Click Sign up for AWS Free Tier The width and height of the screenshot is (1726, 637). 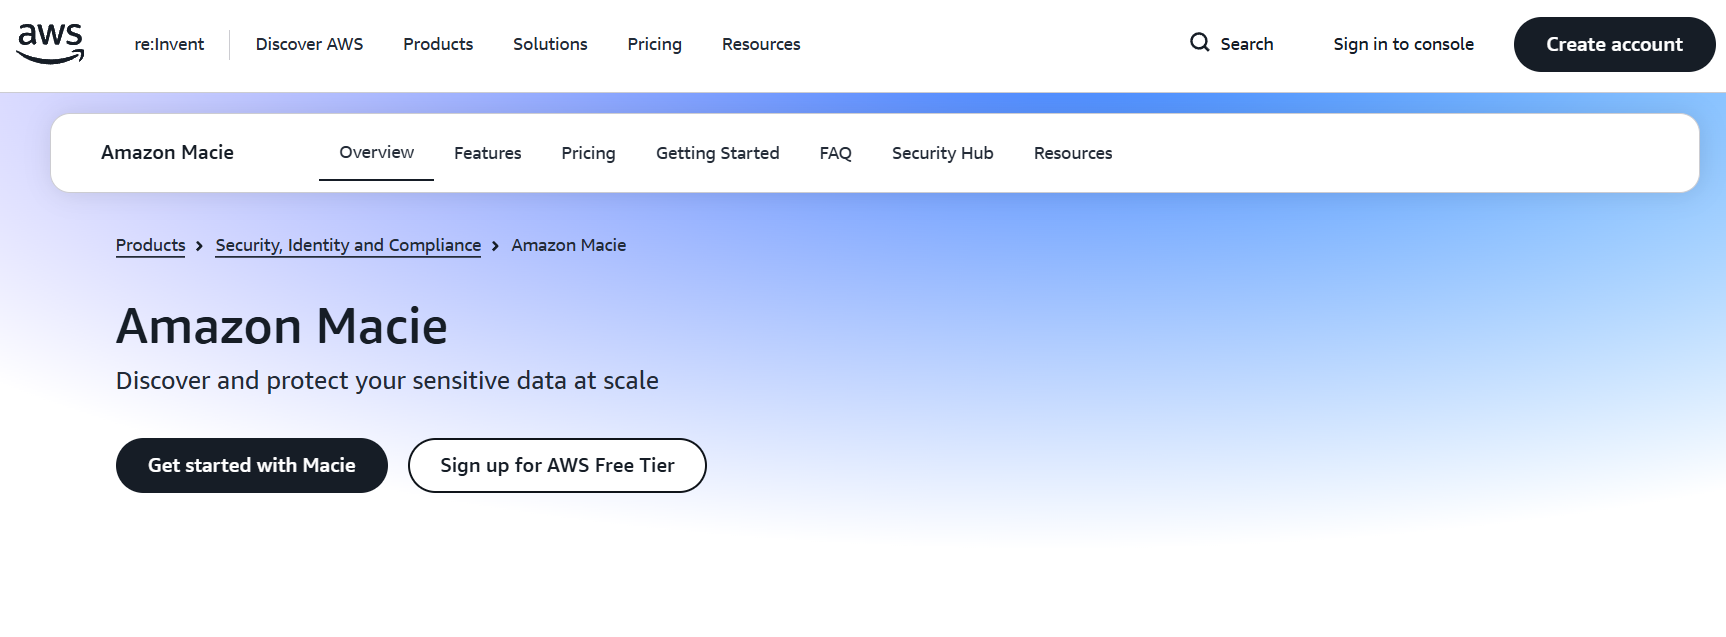(557, 465)
